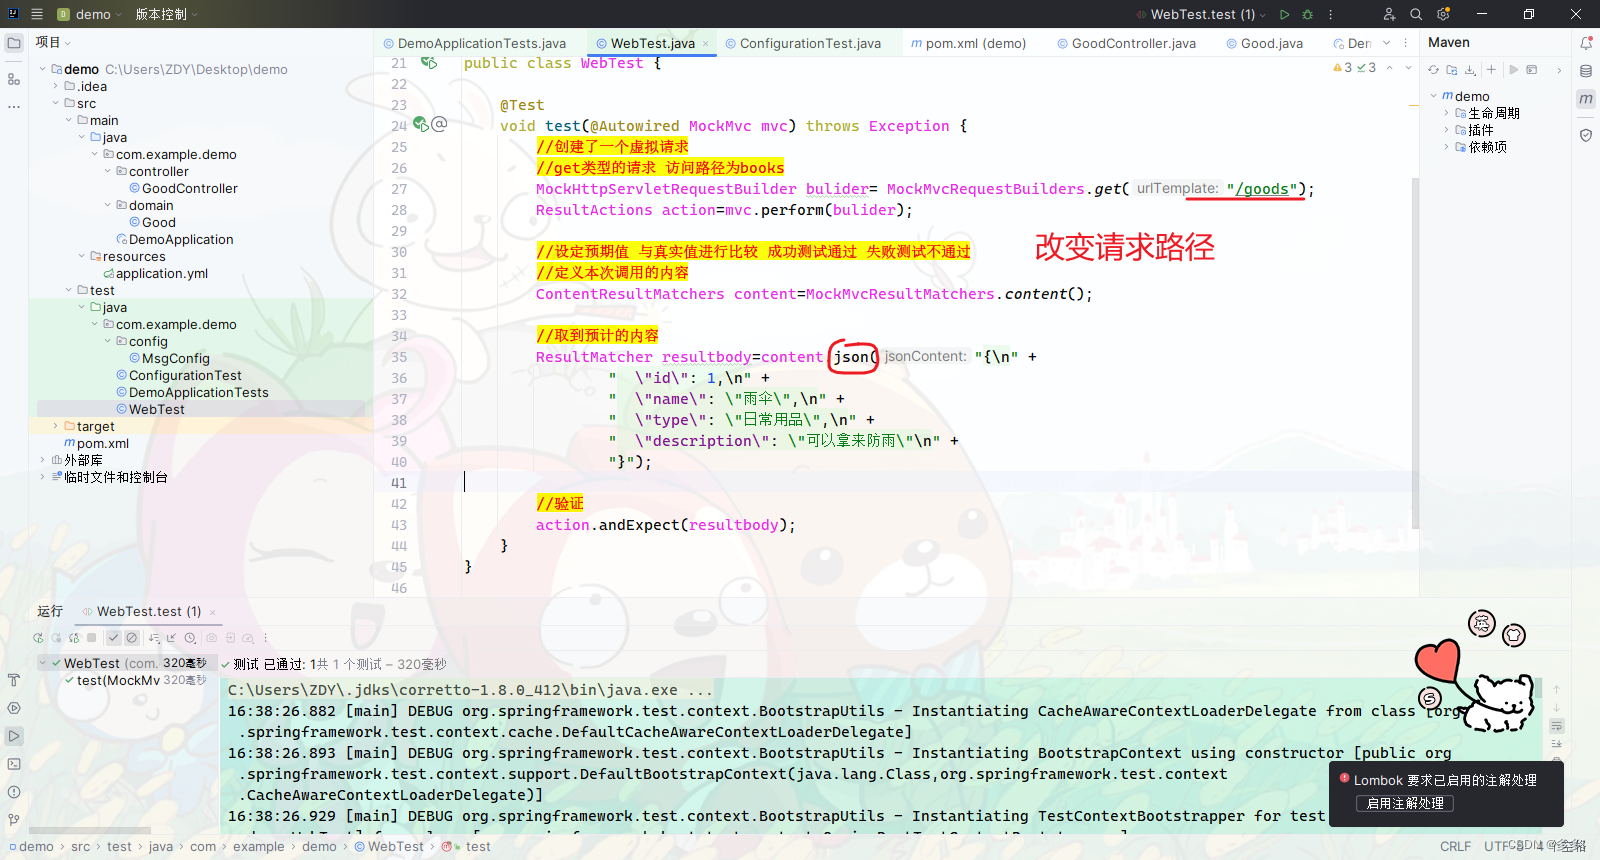Open the 版本控制 dropdown

(x=167, y=14)
